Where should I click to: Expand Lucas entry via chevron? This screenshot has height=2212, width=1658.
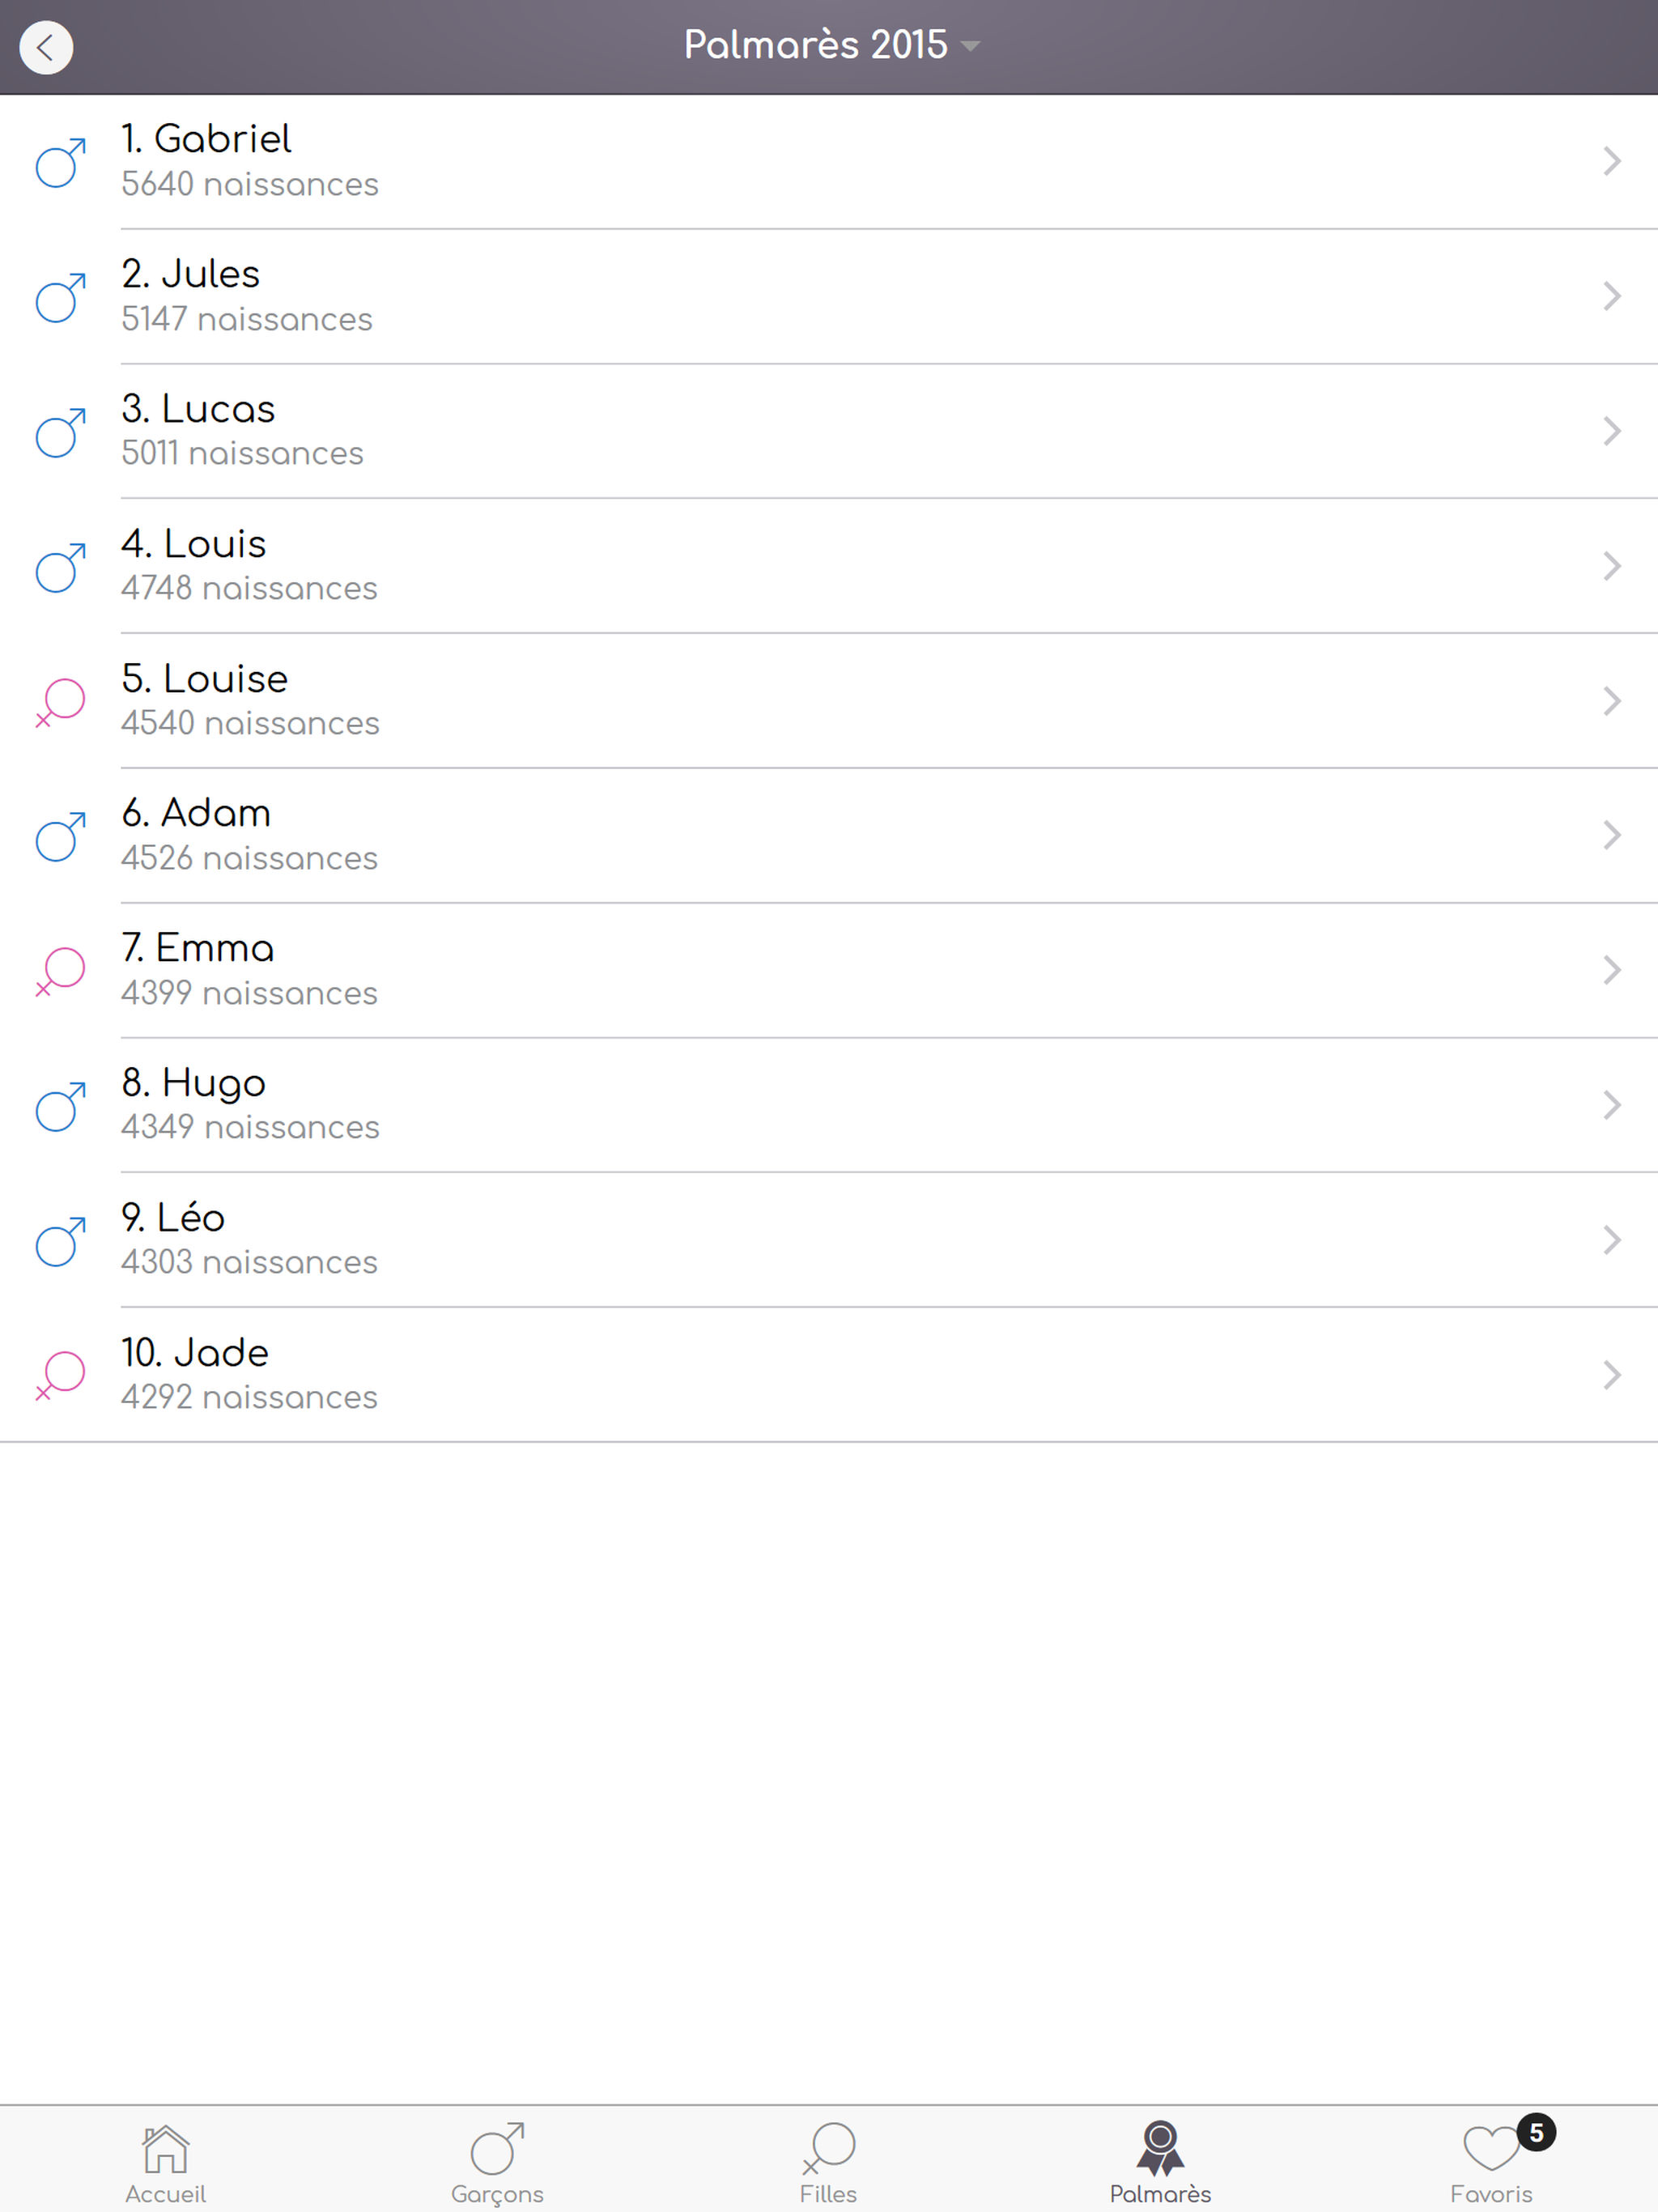point(1611,431)
